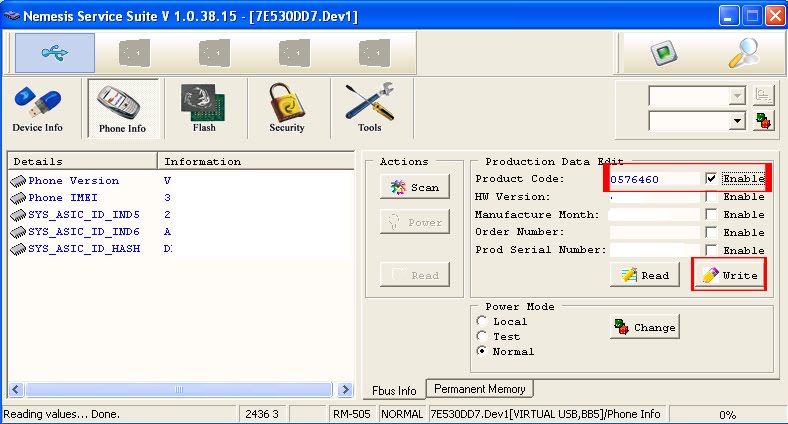Click the right scroll arrow of details list
This screenshot has width=788, height=424.
tap(345, 389)
